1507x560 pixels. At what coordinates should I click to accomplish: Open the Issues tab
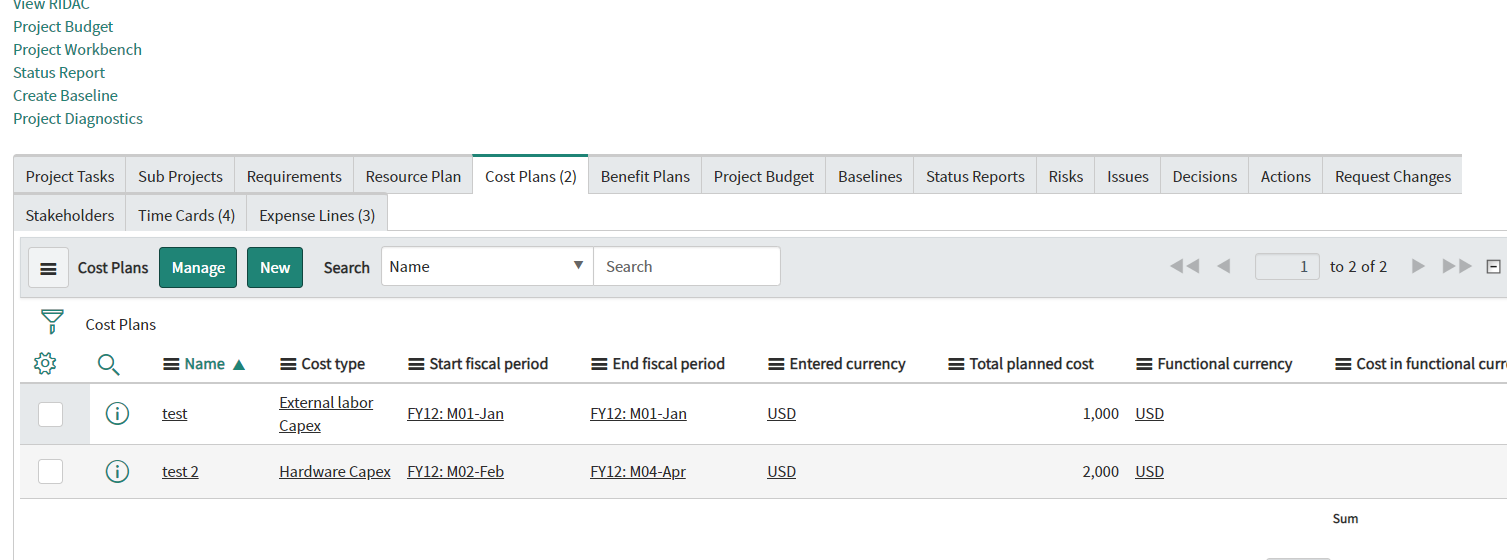tap(1128, 177)
